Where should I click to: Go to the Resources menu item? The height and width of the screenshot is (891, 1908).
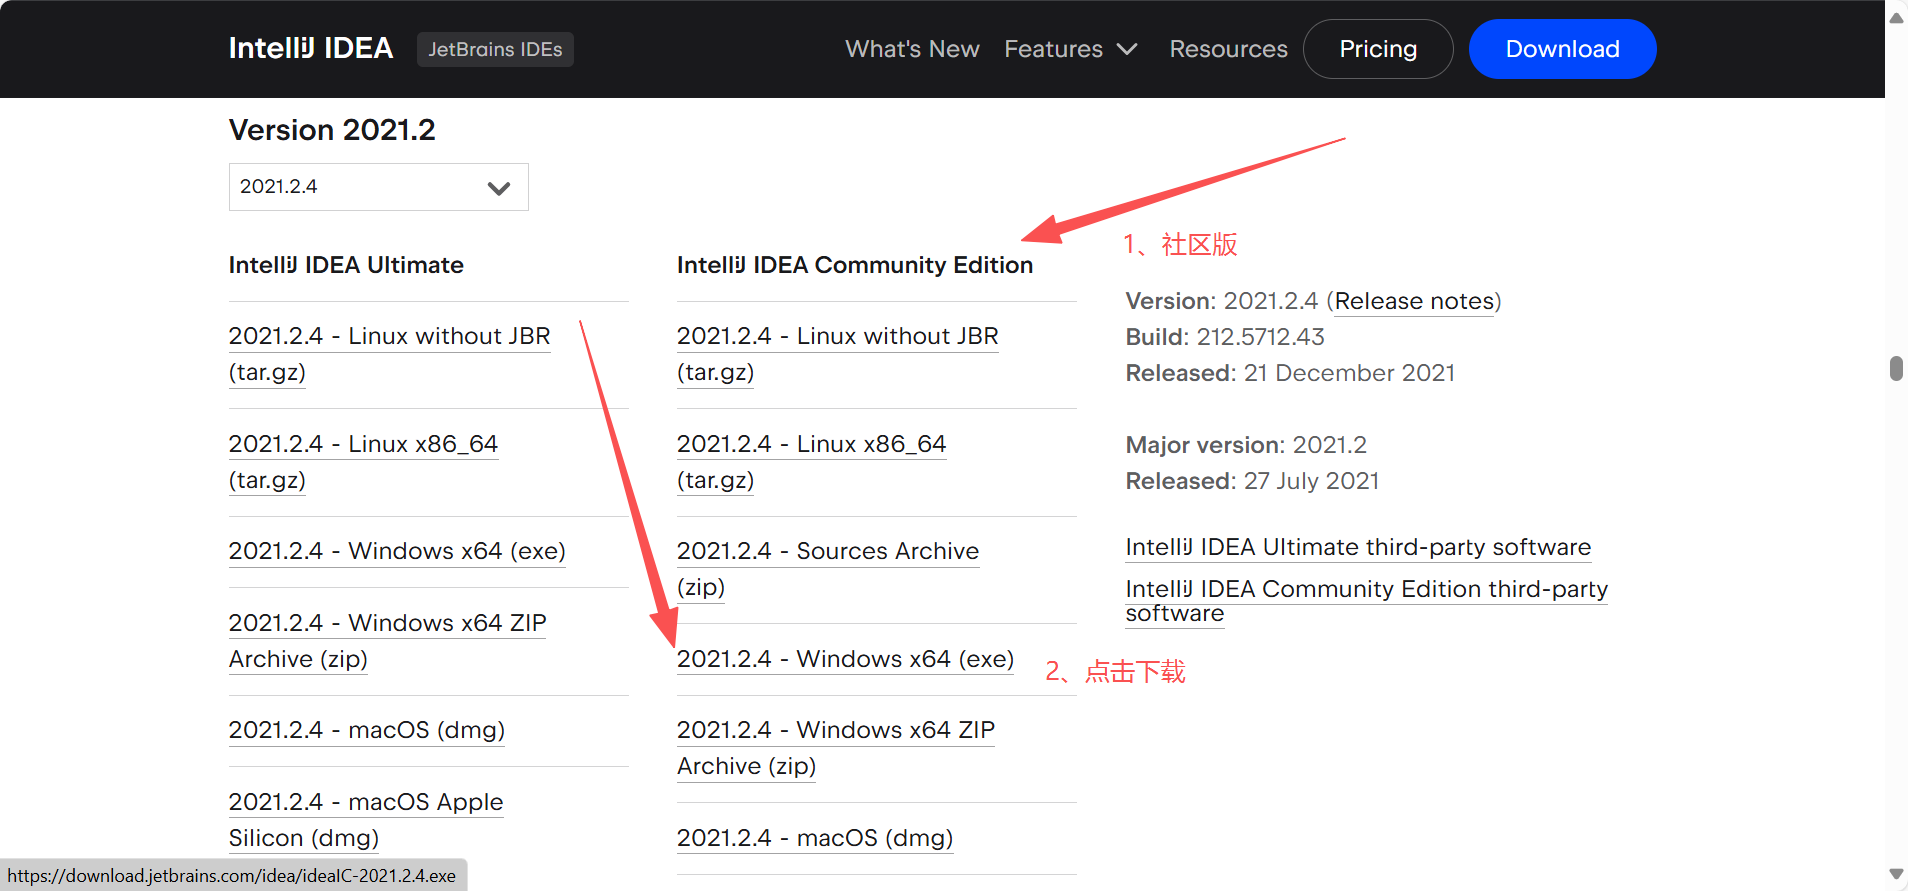tap(1228, 49)
